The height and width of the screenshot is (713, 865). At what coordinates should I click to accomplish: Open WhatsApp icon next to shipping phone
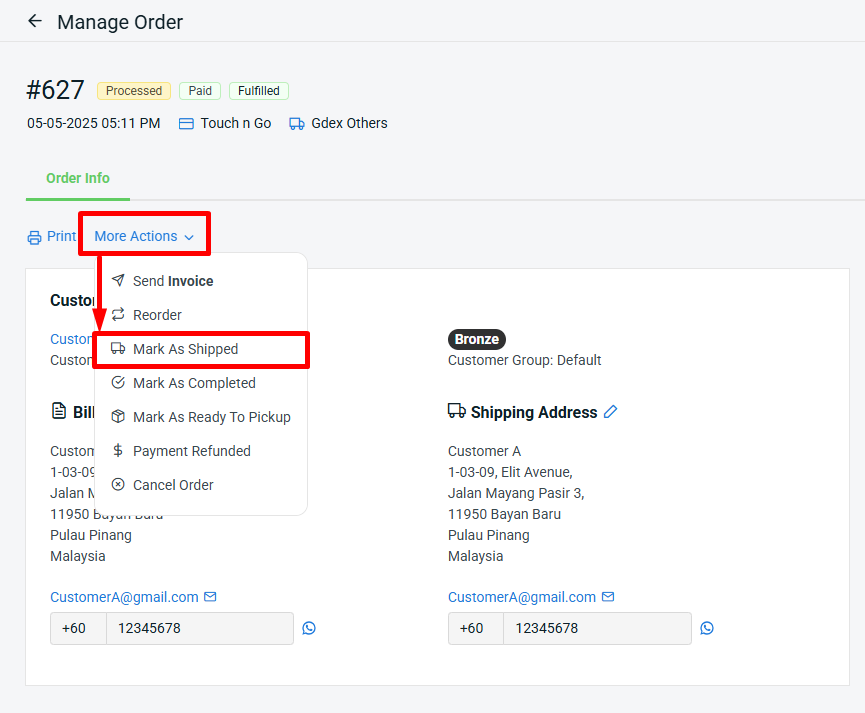coord(707,628)
